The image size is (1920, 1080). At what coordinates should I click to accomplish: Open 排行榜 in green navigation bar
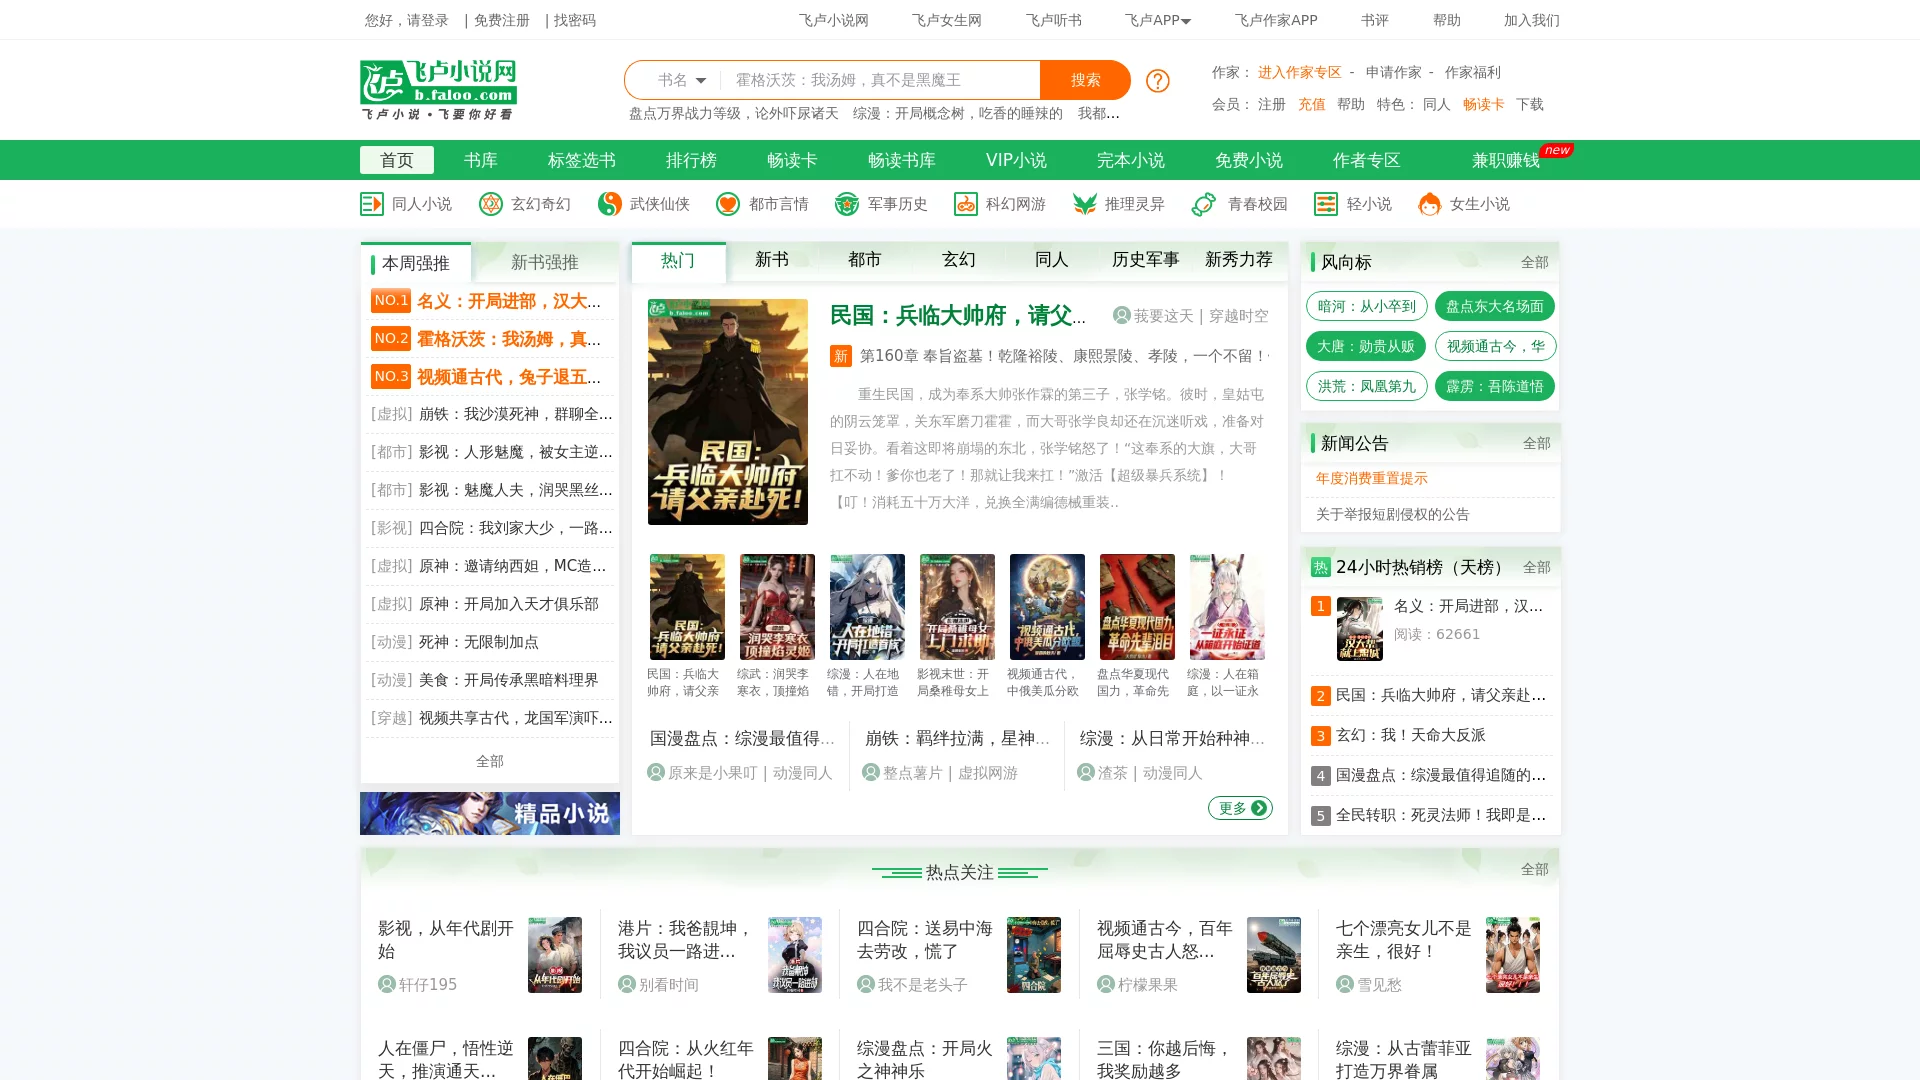tap(691, 160)
